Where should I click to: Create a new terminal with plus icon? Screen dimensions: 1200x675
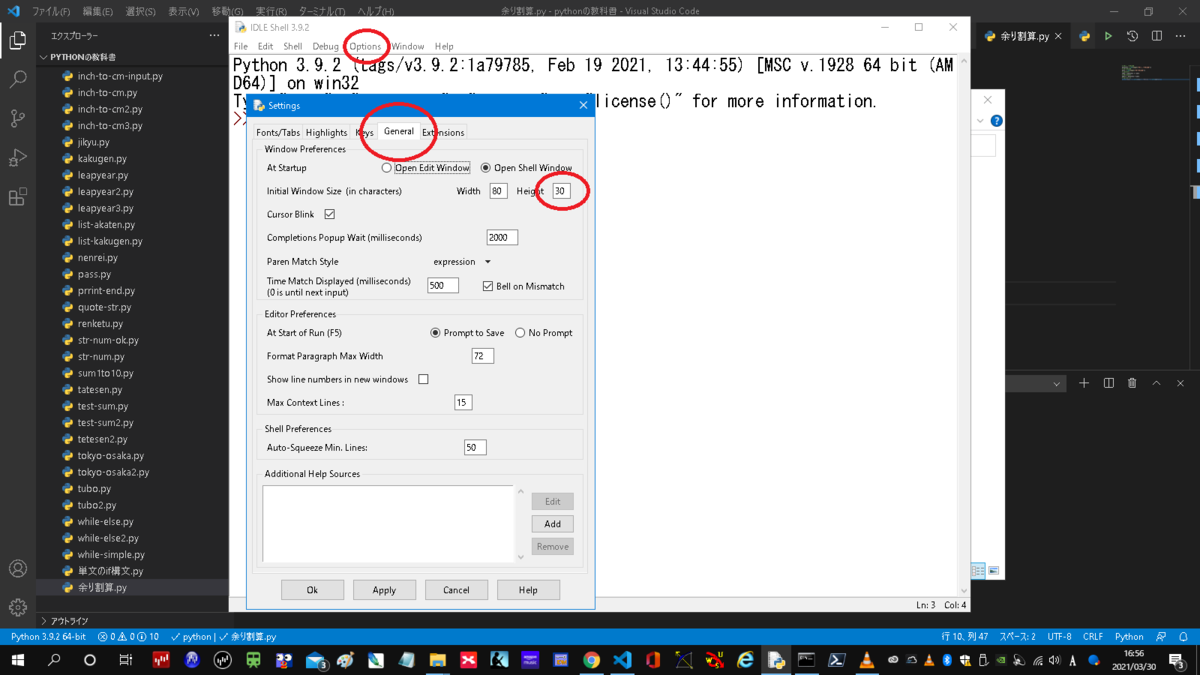(1084, 383)
